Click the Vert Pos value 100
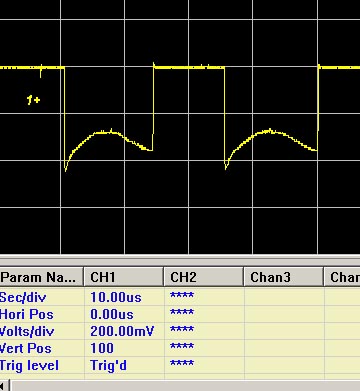Viewport: 360px width, 391px height. [102, 348]
